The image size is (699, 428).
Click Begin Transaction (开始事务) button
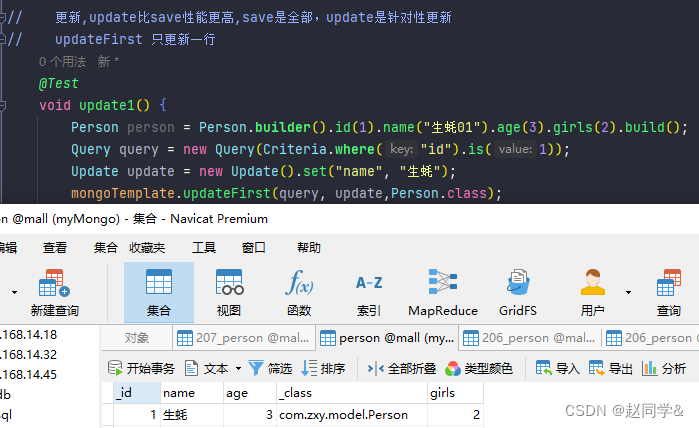click(x=141, y=368)
